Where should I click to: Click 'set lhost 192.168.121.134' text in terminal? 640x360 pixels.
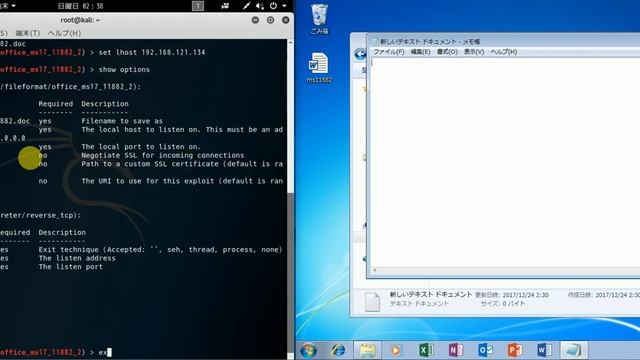click(x=152, y=52)
